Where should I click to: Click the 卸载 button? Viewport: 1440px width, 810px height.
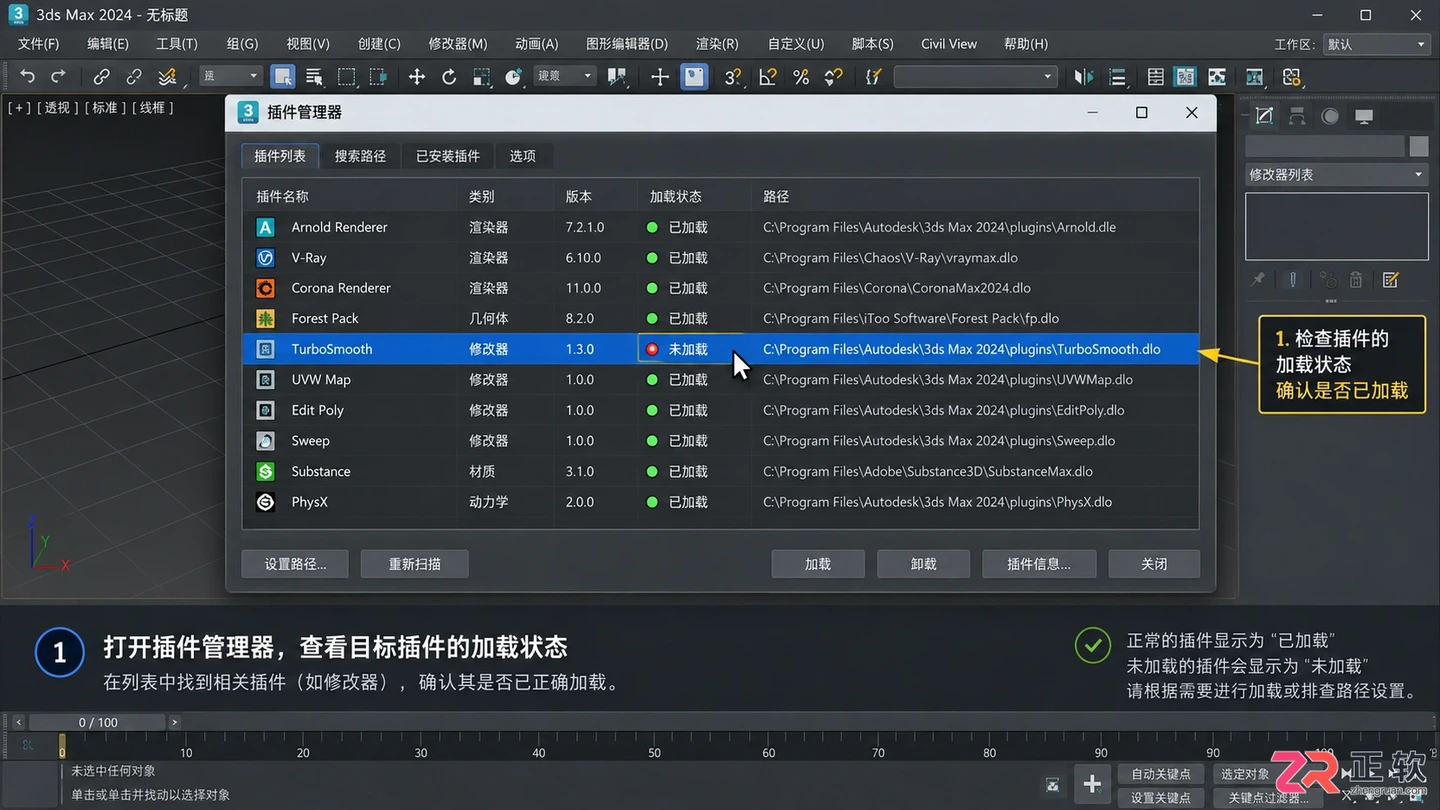click(x=924, y=564)
